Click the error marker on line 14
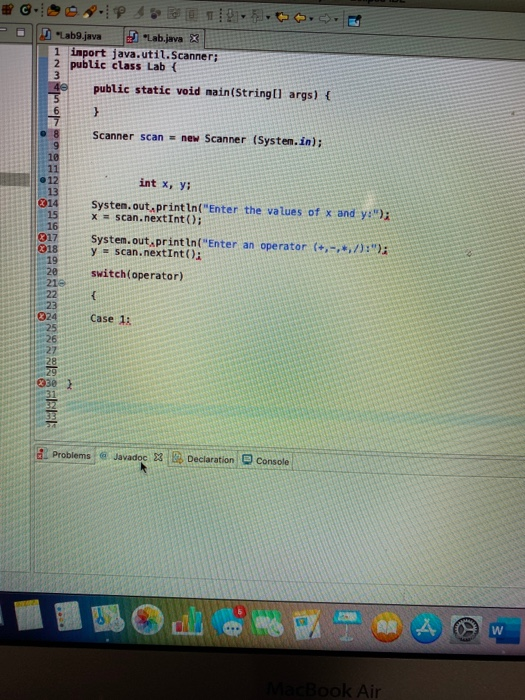This screenshot has width=525, height=700. click(42, 203)
